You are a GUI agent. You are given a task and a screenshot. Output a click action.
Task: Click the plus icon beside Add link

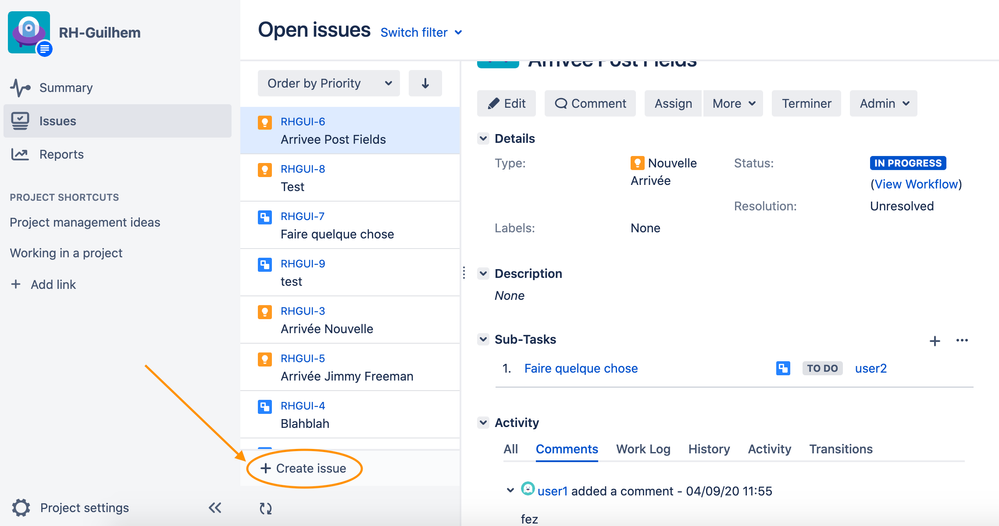tap(16, 284)
